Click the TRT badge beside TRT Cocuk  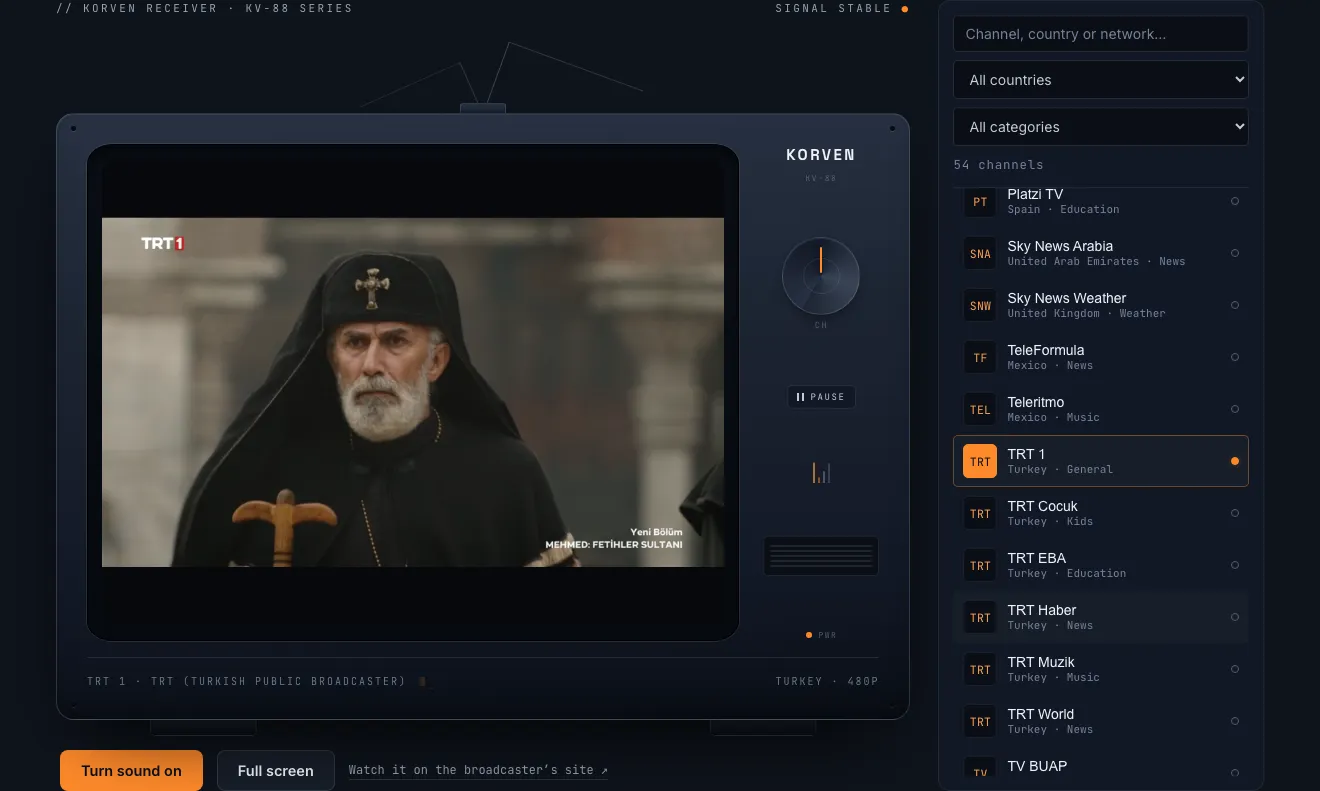[980, 513]
